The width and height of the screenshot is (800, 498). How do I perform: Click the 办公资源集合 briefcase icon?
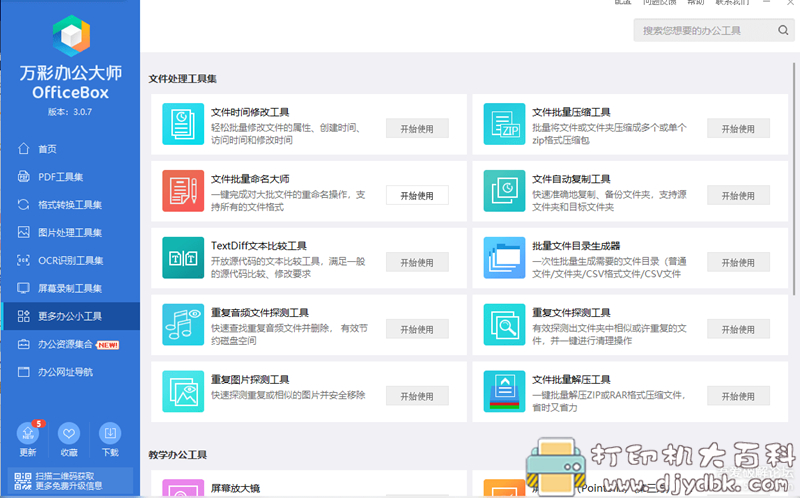tap(23, 344)
